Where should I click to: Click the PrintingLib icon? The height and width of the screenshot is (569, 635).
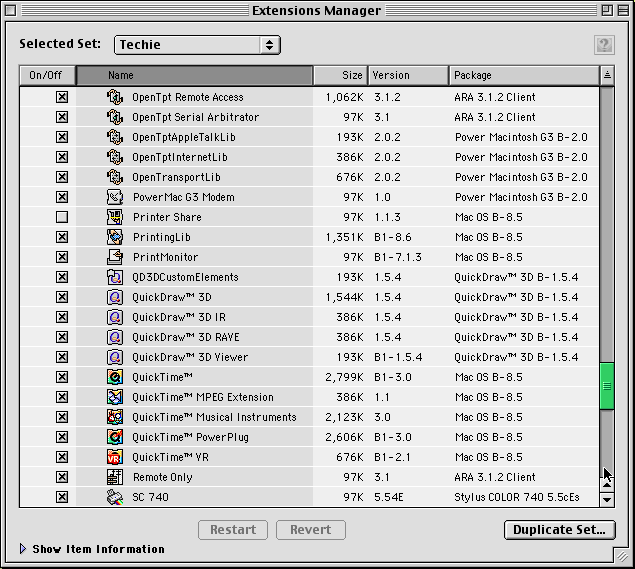(x=115, y=237)
